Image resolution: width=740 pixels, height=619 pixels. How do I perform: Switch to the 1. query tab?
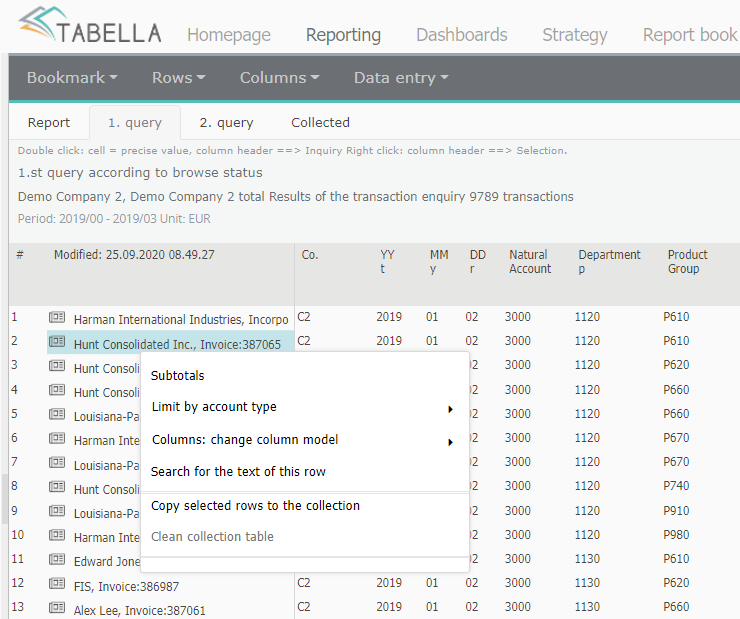pyautogui.click(x=135, y=123)
